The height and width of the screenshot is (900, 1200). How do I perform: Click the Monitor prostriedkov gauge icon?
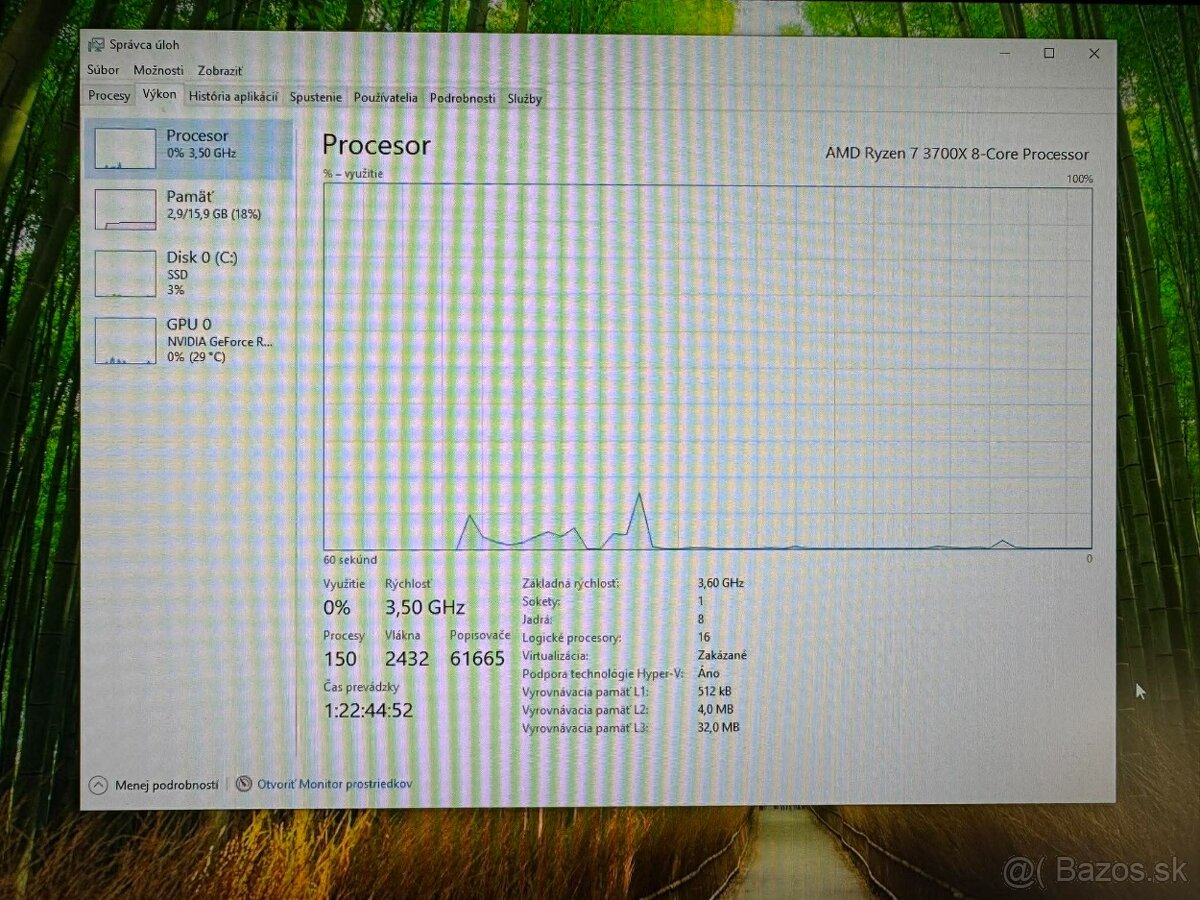coord(243,784)
